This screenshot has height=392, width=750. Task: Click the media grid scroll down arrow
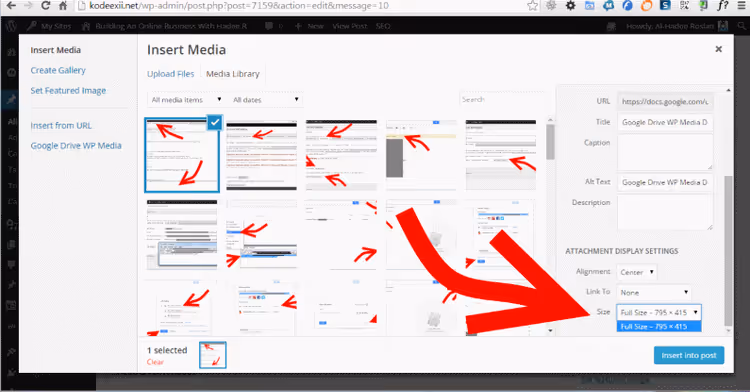click(x=550, y=330)
